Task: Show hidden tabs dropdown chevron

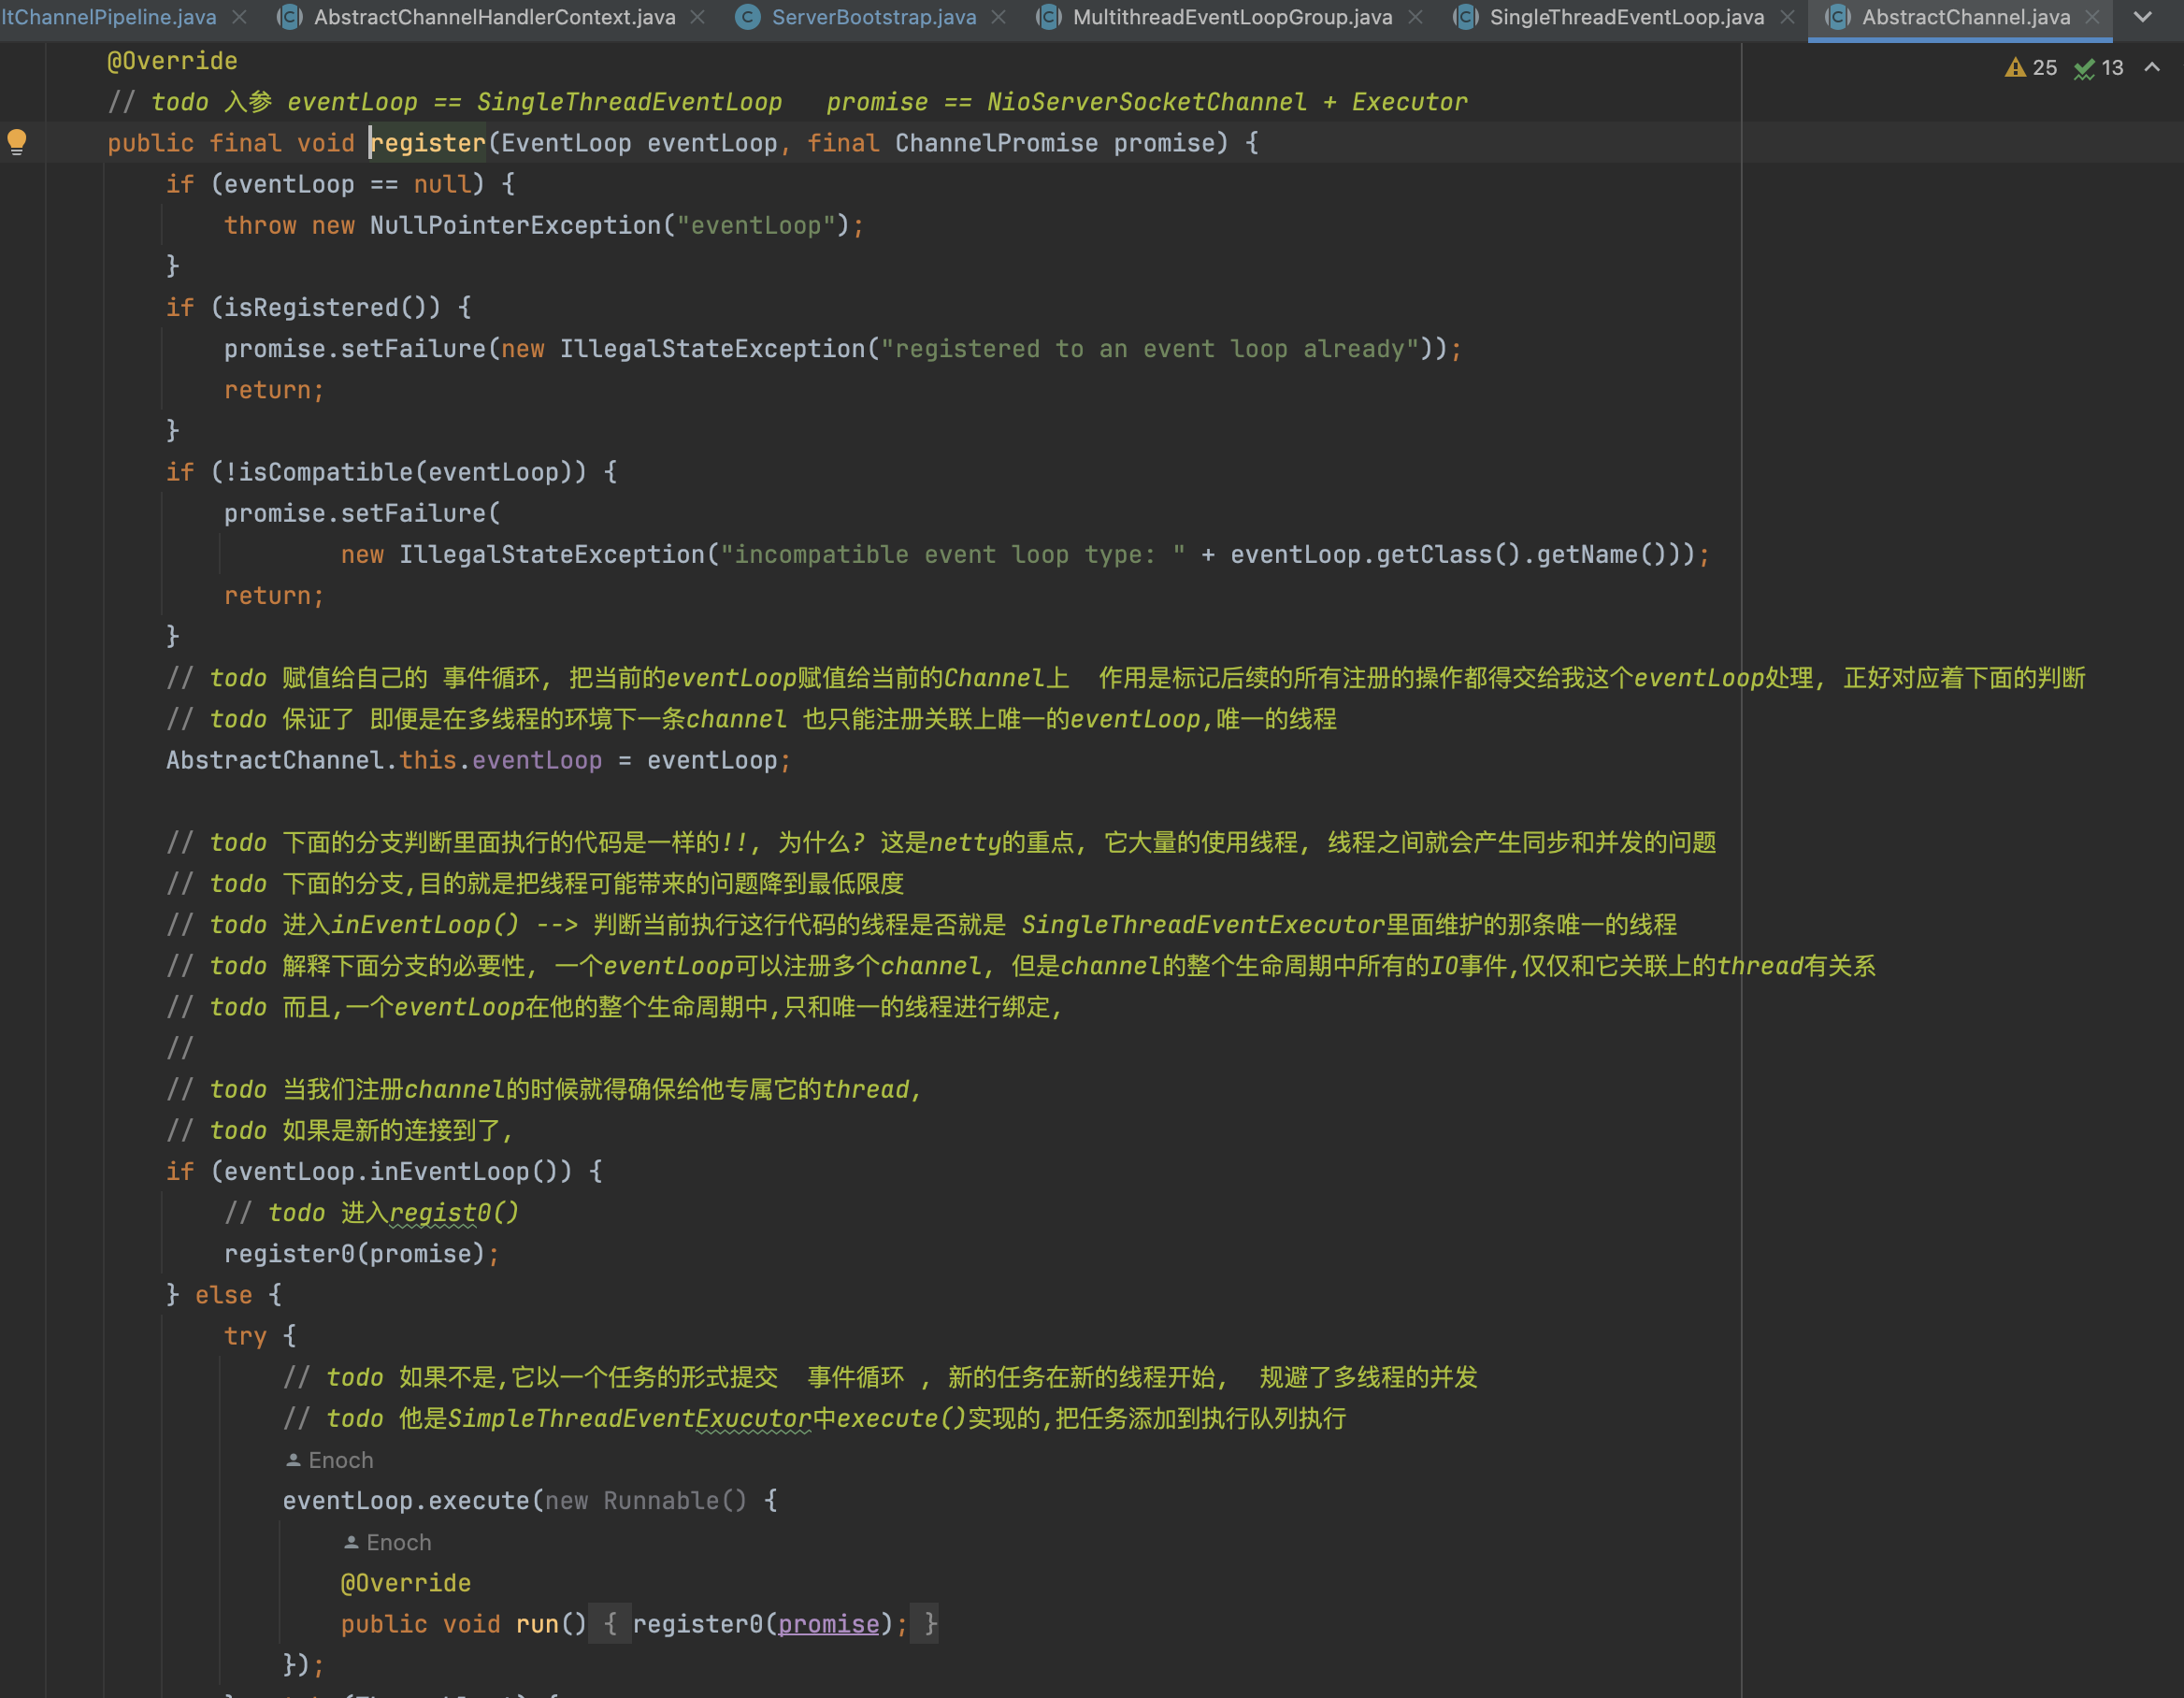Action: coord(2143,17)
